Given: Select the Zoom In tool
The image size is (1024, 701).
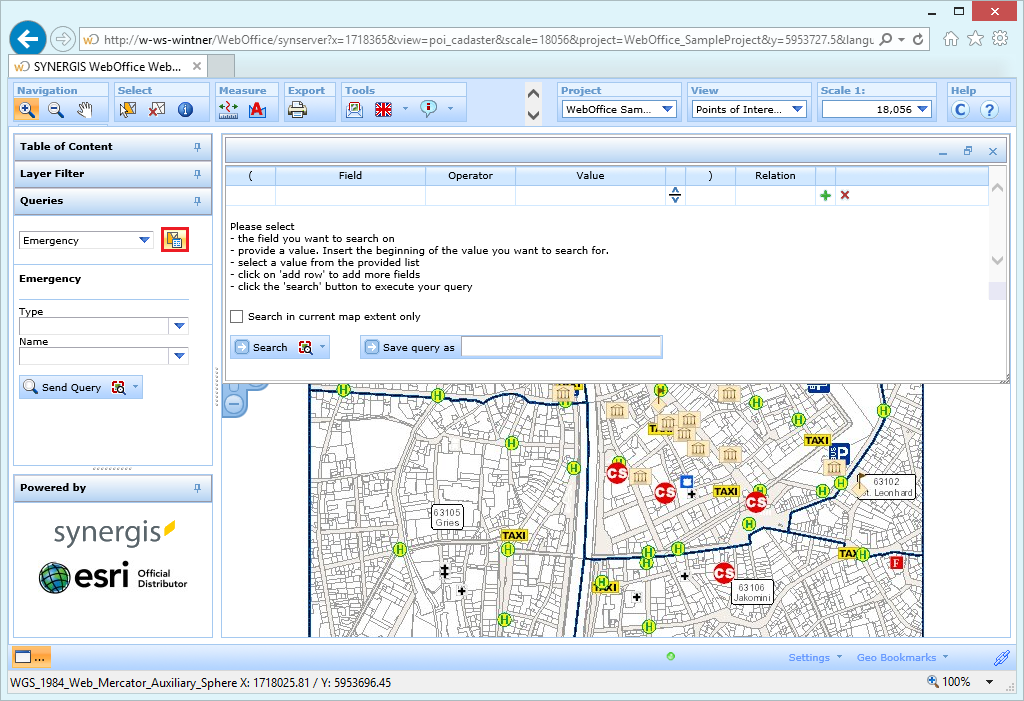Looking at the screenshot, I should pos(26,109).
